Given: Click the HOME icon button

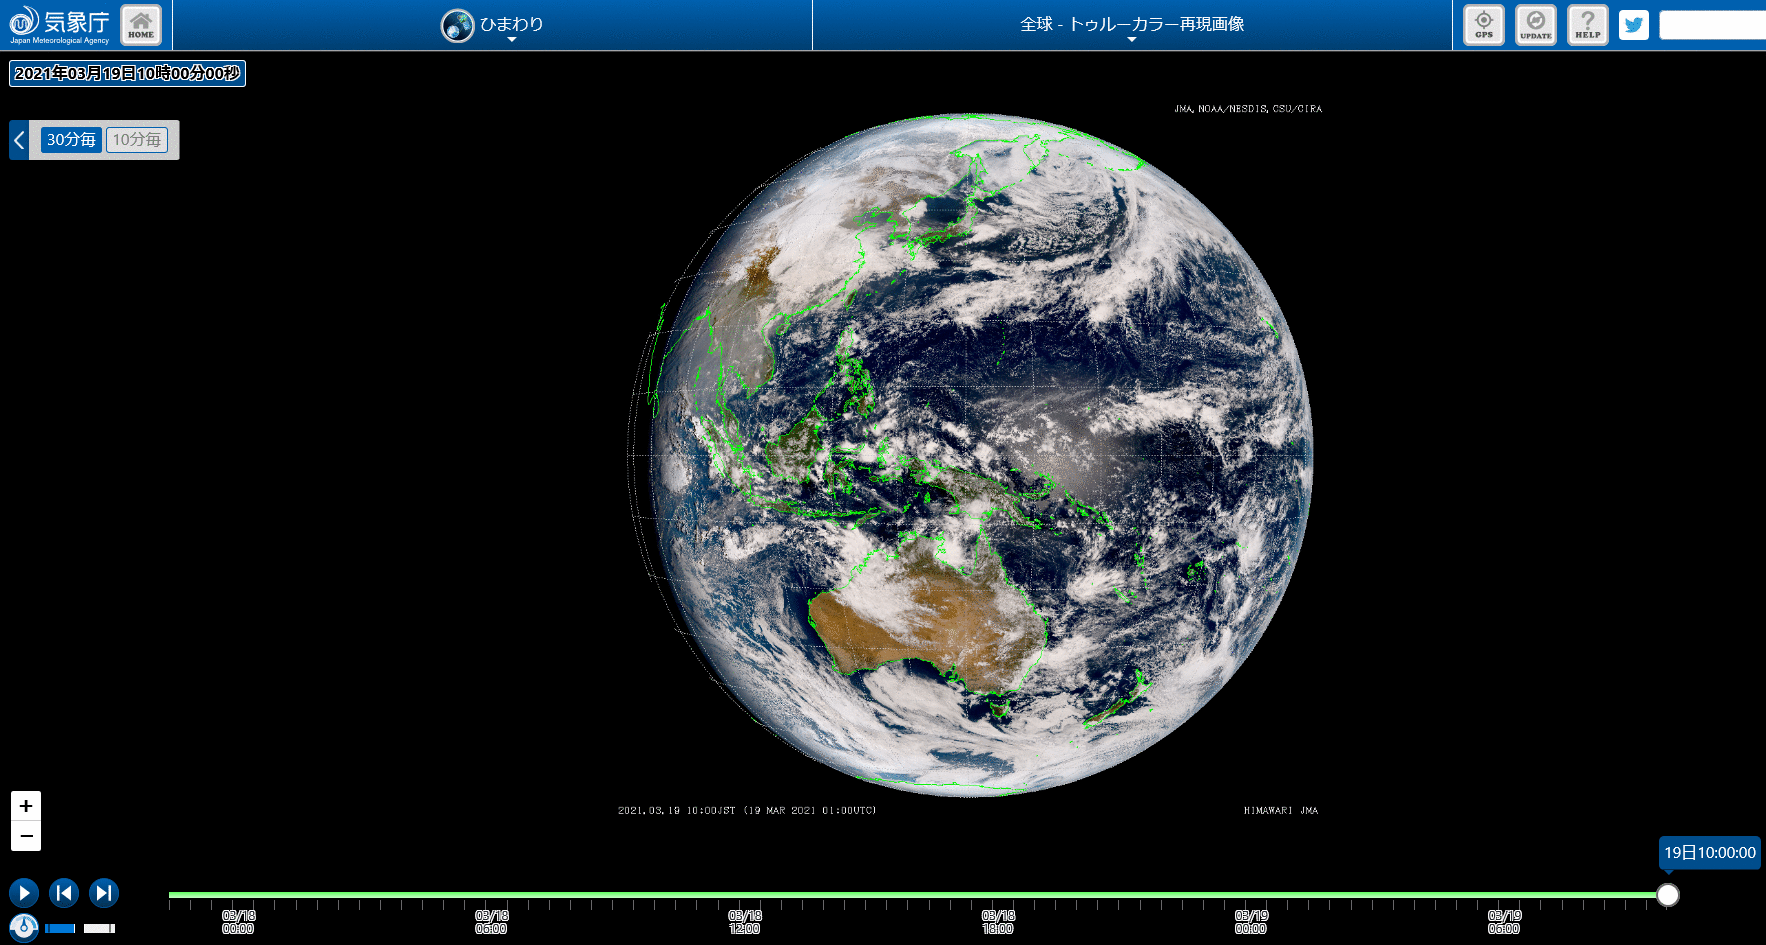Looking at the screenshot, I should (141, 25).
